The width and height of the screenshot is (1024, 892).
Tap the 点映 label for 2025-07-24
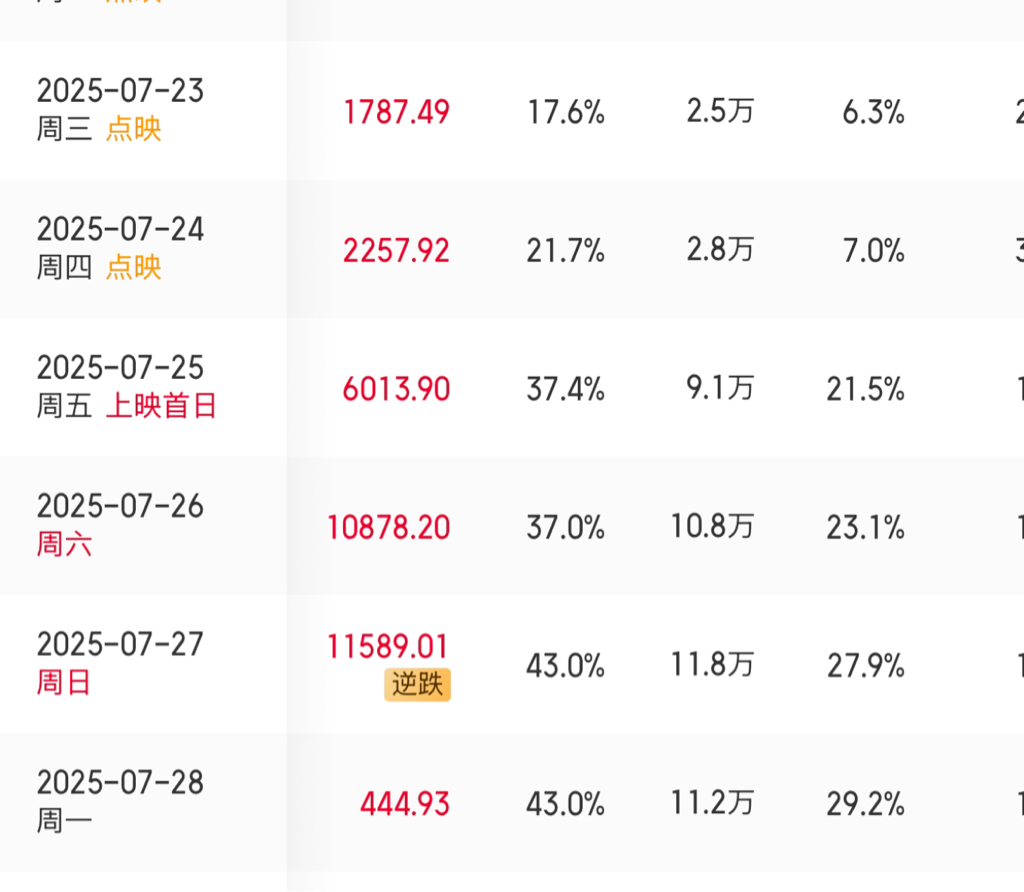click(x=134, y=267)
